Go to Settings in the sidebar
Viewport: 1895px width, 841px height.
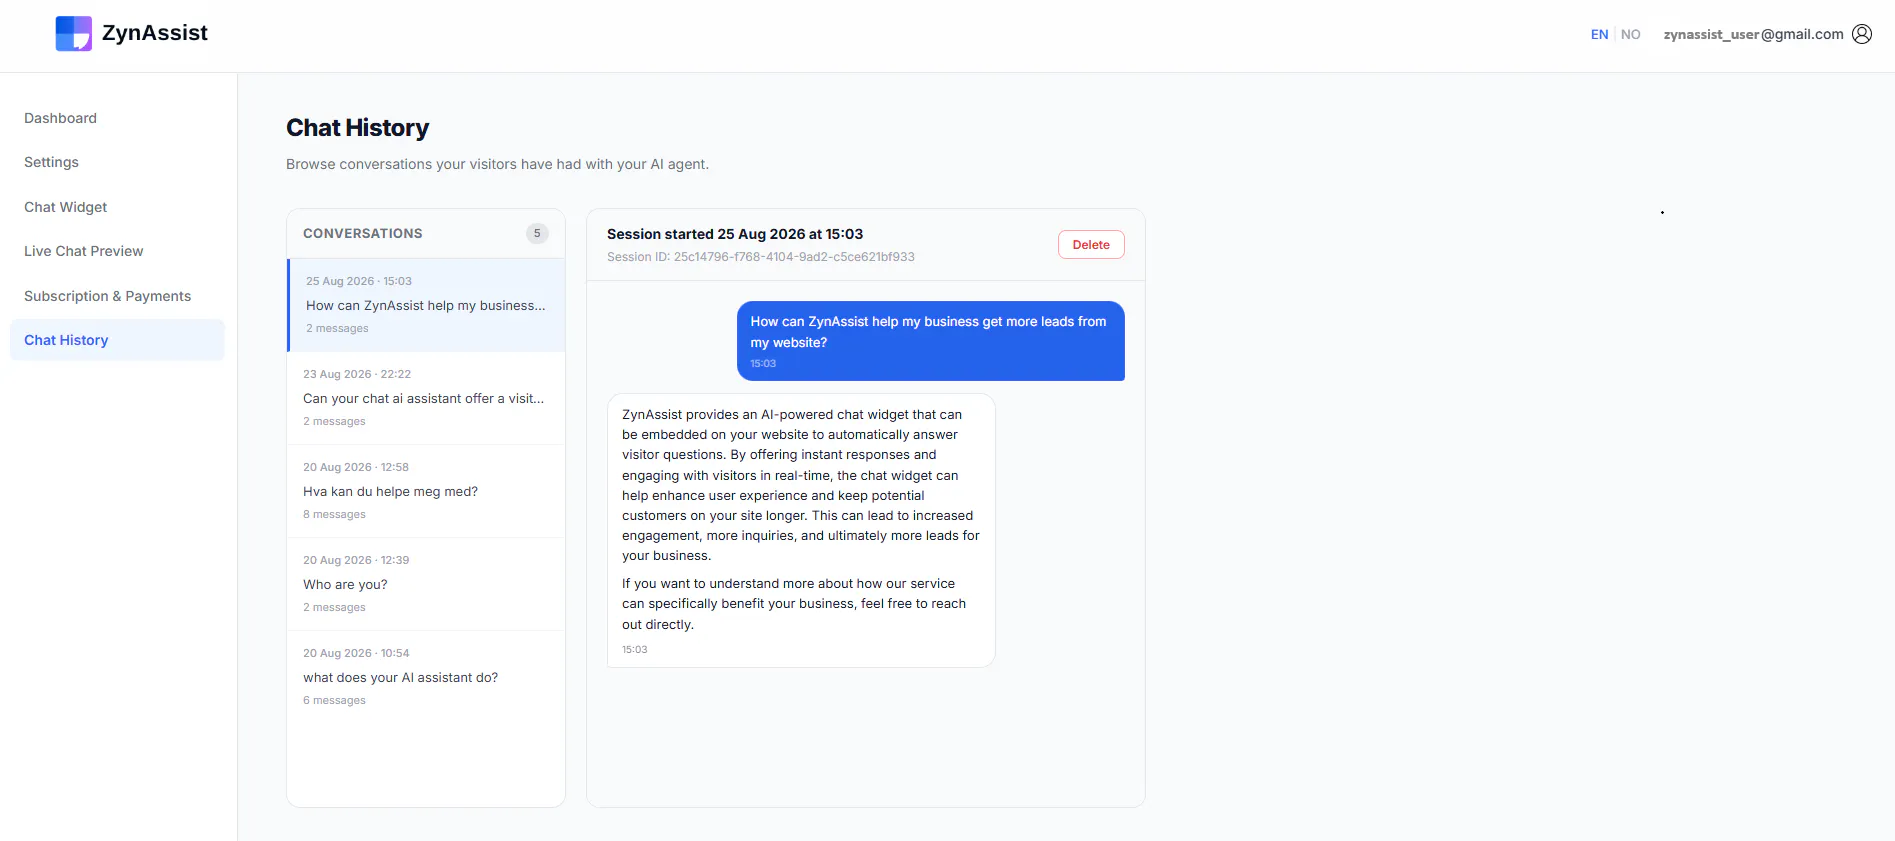pyautogui.click(x=51, y=162)
